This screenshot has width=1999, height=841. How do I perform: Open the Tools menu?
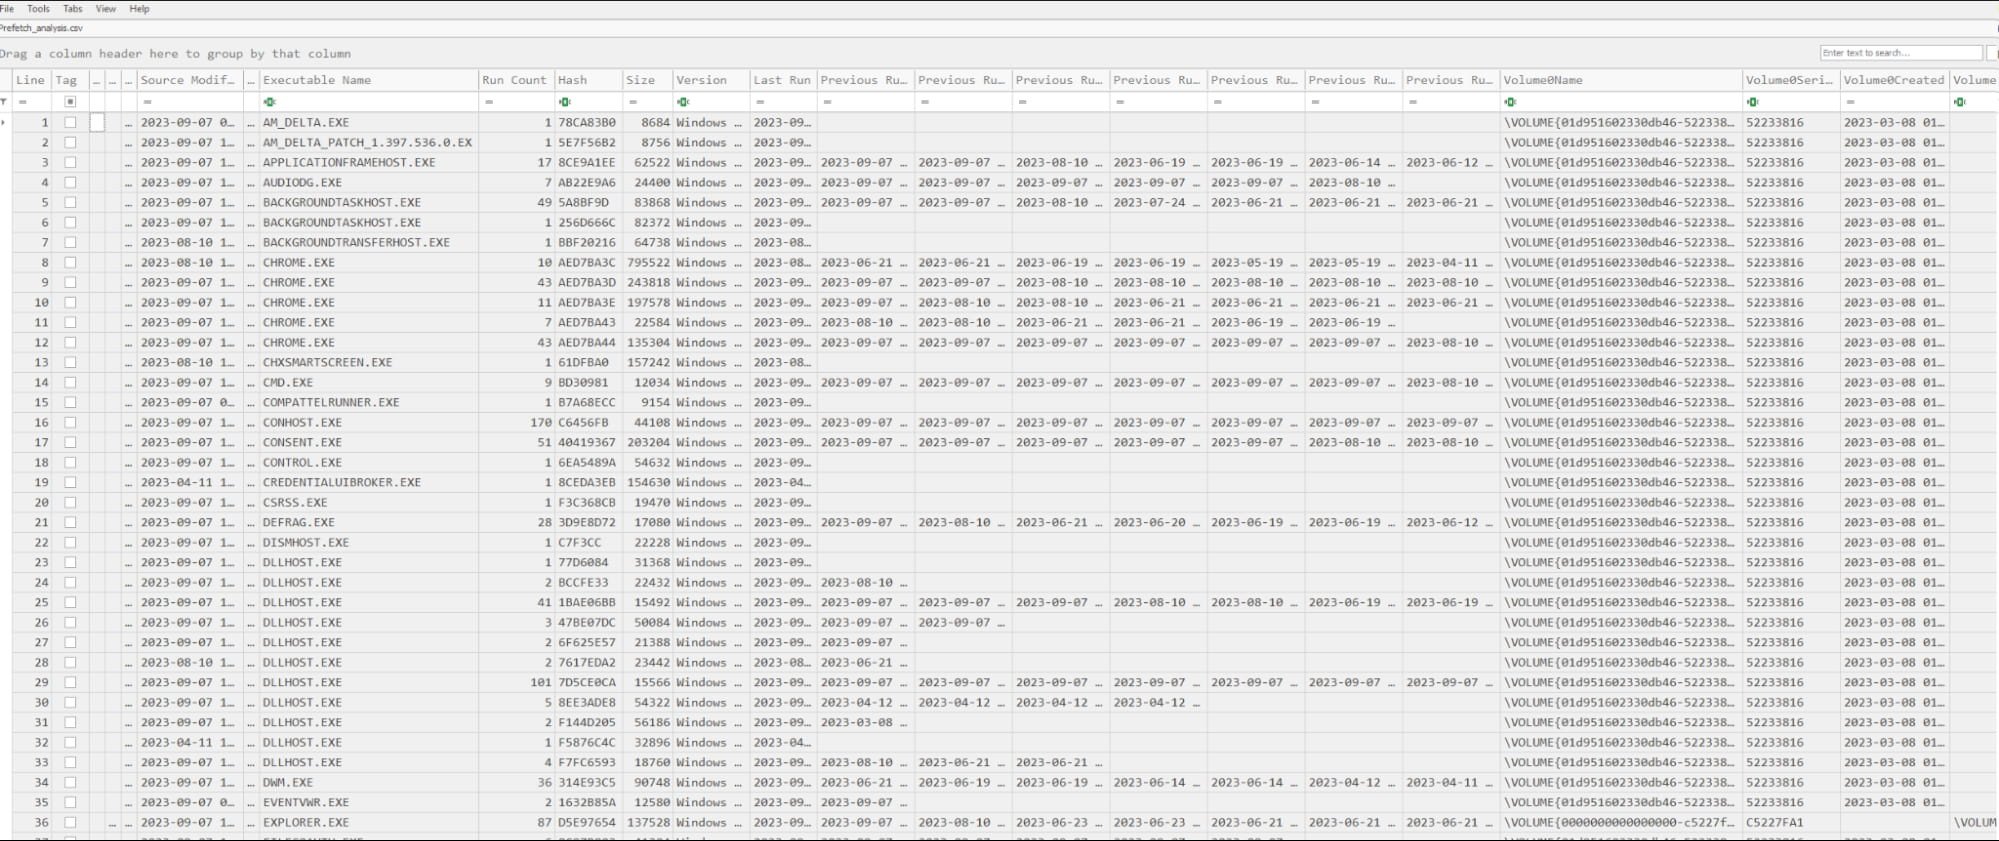point(39,9)
